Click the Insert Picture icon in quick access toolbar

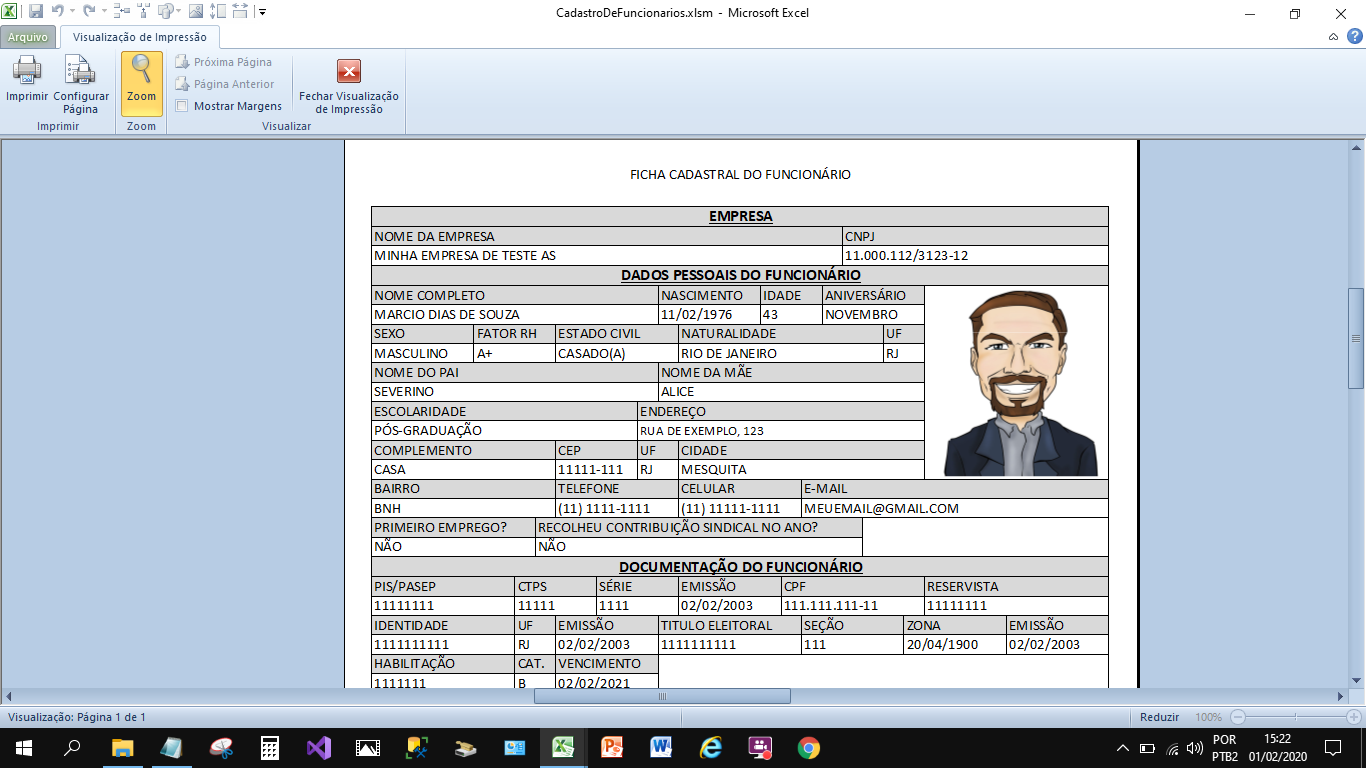click(196, 12)
